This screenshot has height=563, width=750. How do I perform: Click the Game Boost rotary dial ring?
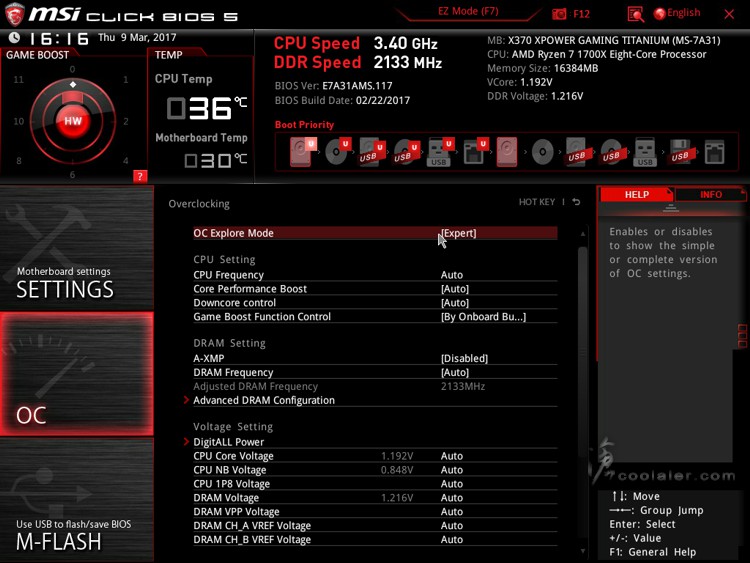point(73,121)
